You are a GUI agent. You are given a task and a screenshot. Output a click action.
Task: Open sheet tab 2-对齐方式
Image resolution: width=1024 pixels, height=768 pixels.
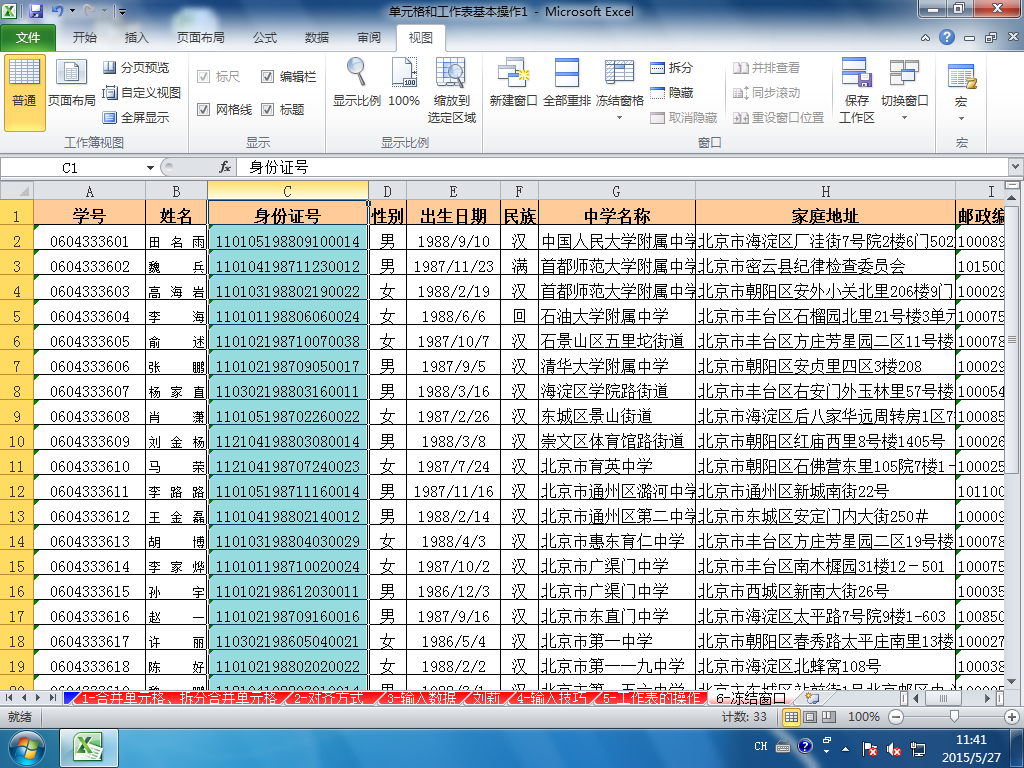(x=329, y=698)
